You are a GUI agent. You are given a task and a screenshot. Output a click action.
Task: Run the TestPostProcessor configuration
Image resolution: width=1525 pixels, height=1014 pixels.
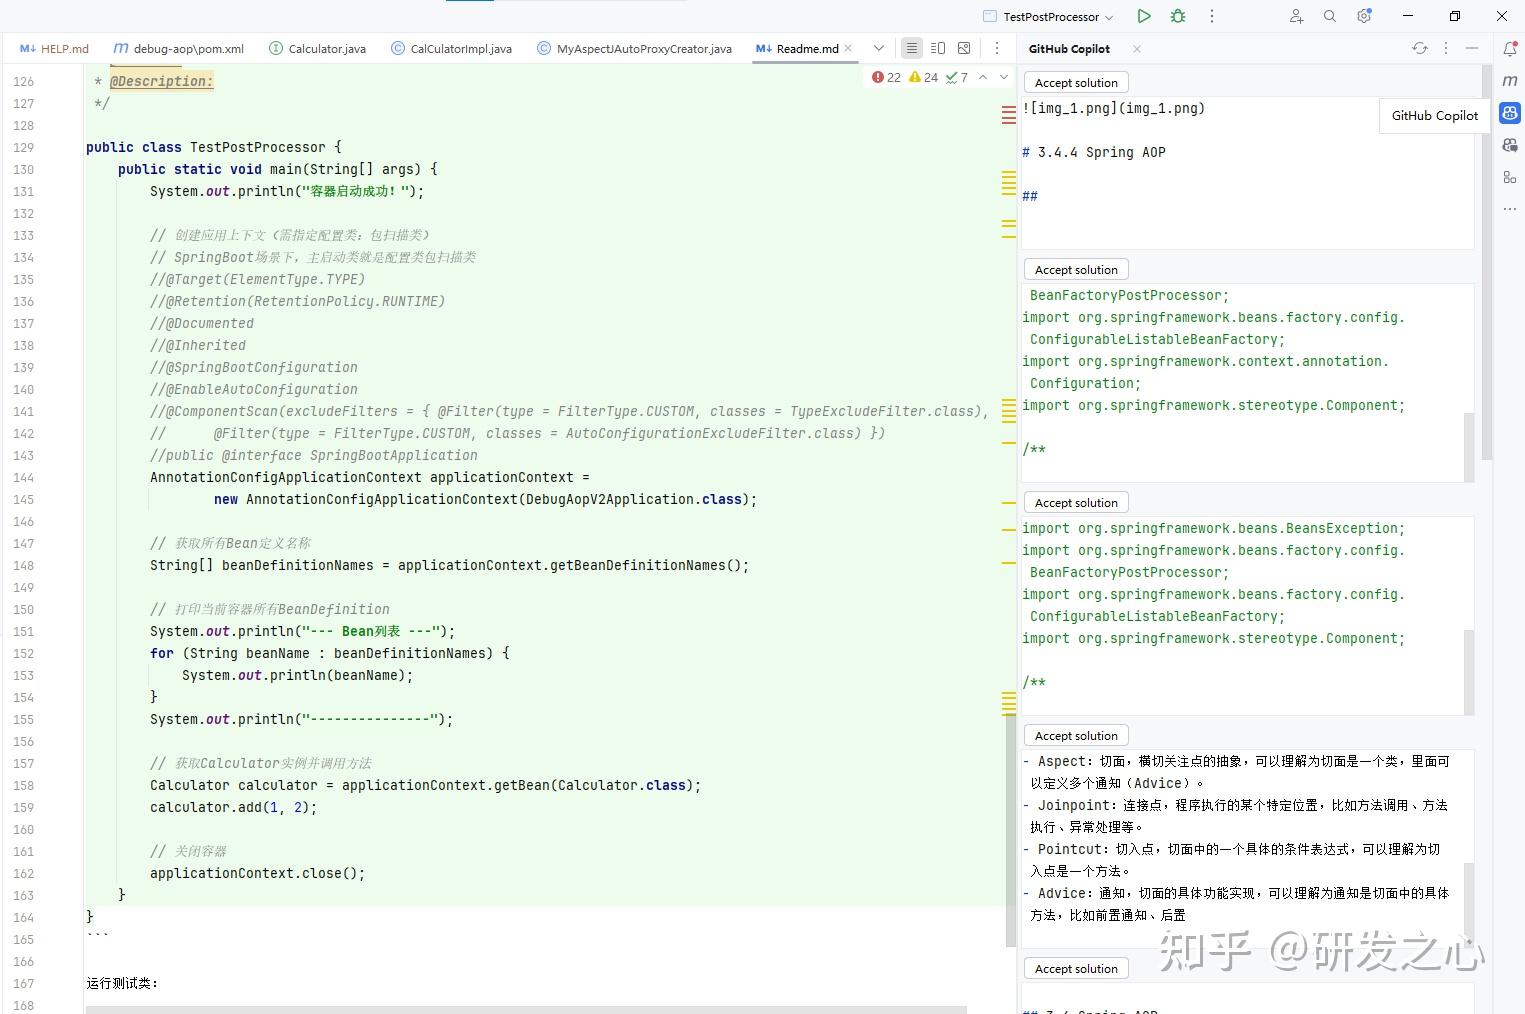coord(1143,16)
